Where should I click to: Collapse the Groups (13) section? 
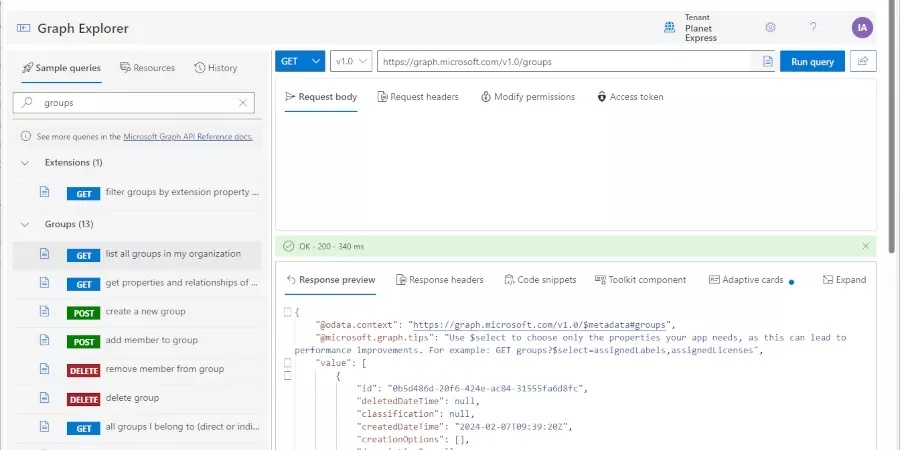25,224
